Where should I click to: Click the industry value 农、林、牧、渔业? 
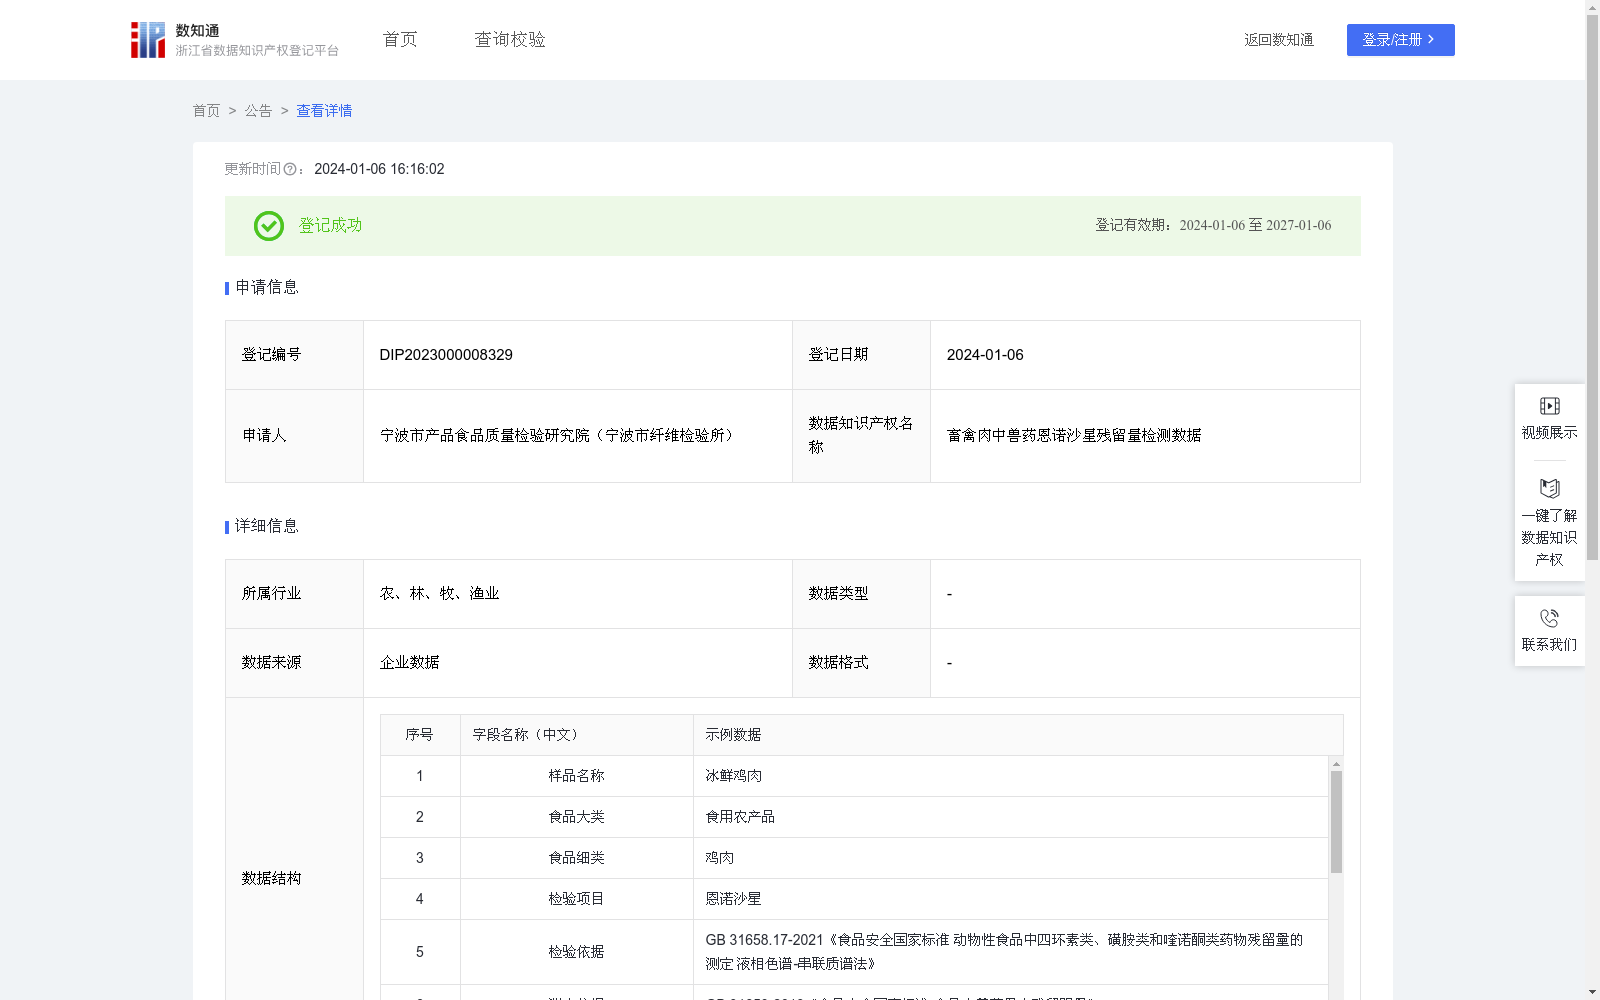439,594
